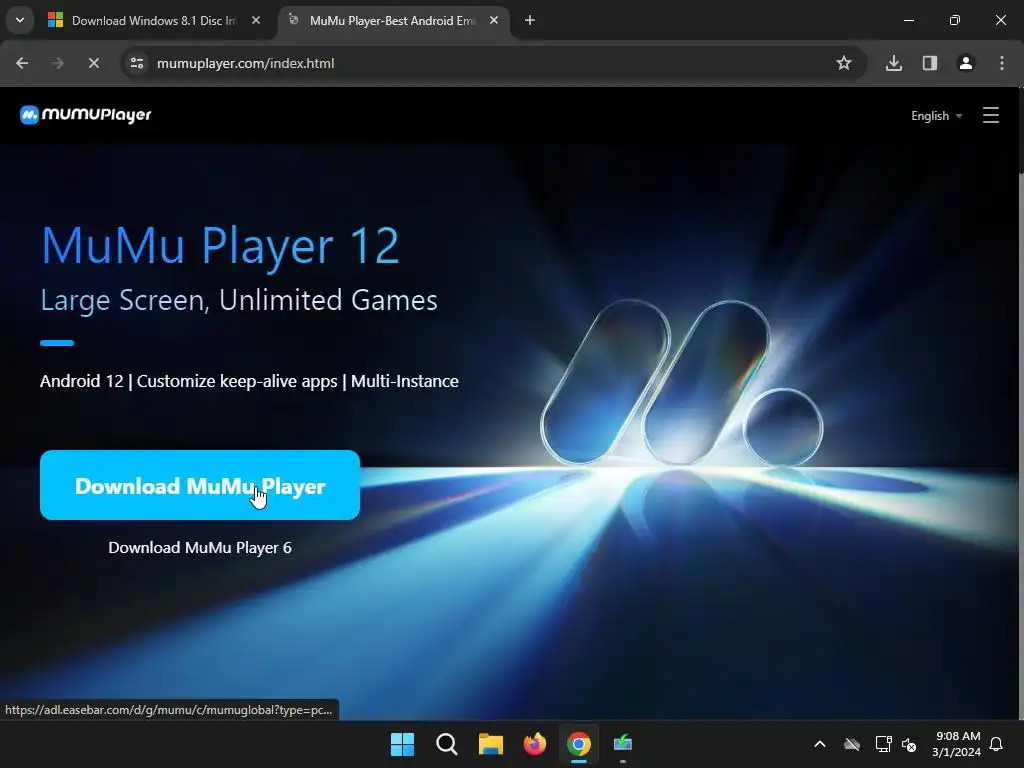Click the muted volume tray icon

[x=909, y=744]
